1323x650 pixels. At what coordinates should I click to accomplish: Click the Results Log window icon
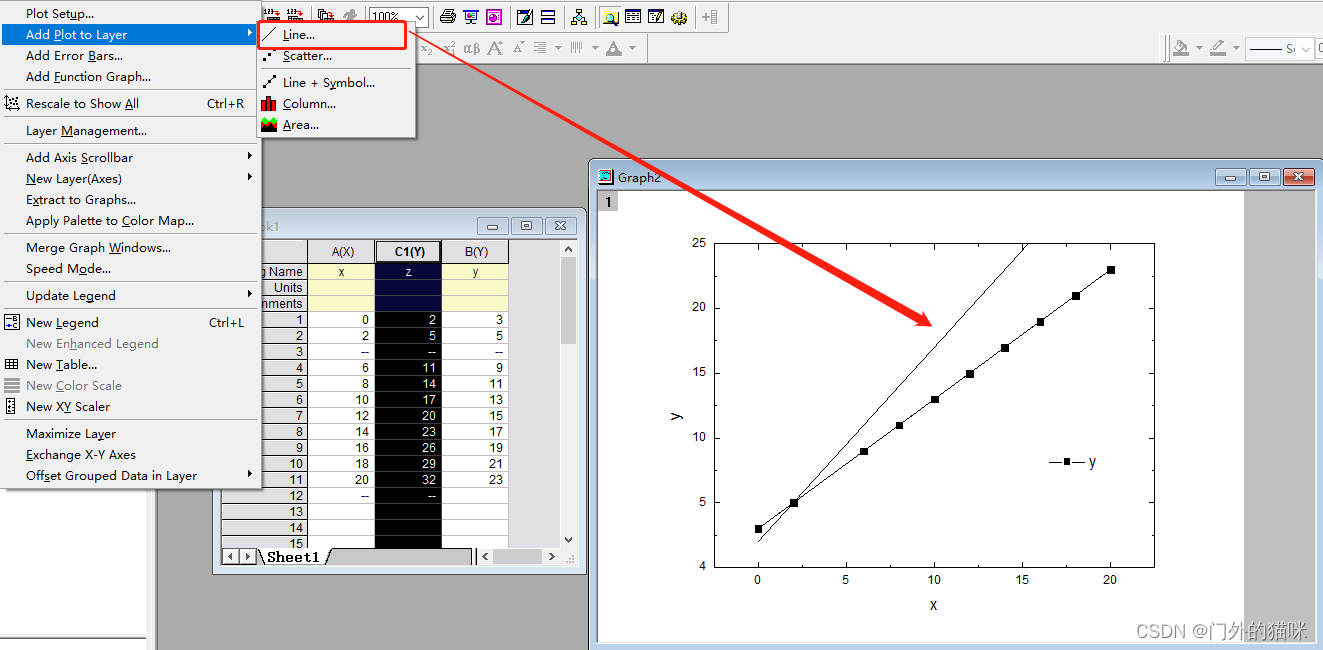tap(633, 17)
